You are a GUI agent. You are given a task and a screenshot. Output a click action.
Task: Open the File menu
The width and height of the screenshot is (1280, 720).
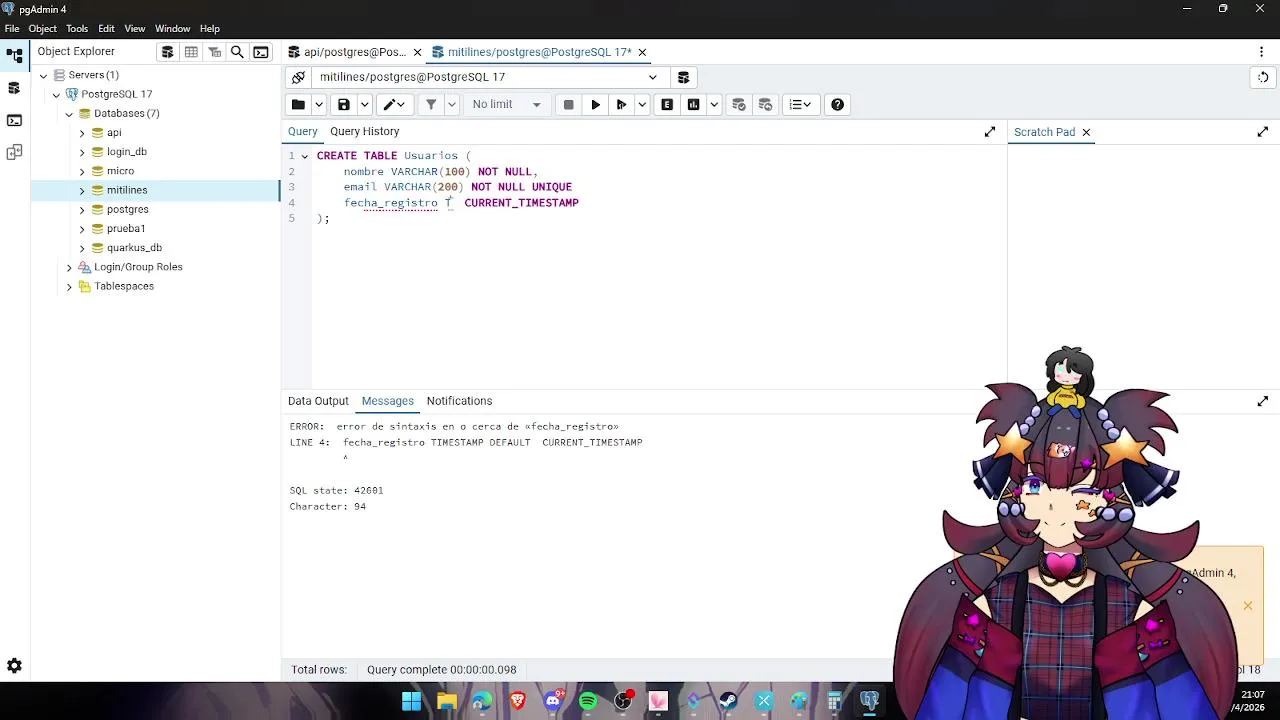(12, 29)
